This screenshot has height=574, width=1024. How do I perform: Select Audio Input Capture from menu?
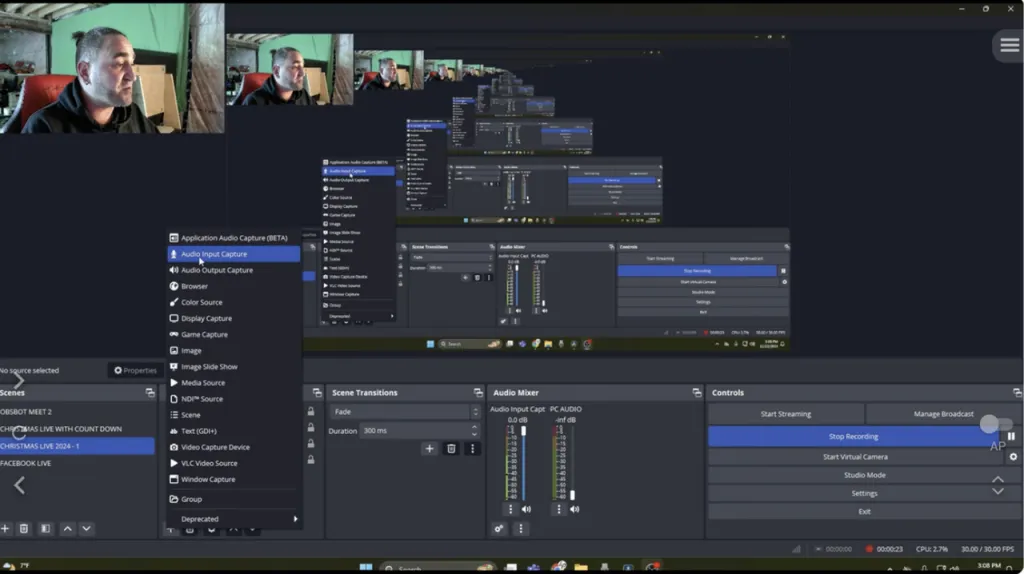pyautogui.click(x=233, y=254)
